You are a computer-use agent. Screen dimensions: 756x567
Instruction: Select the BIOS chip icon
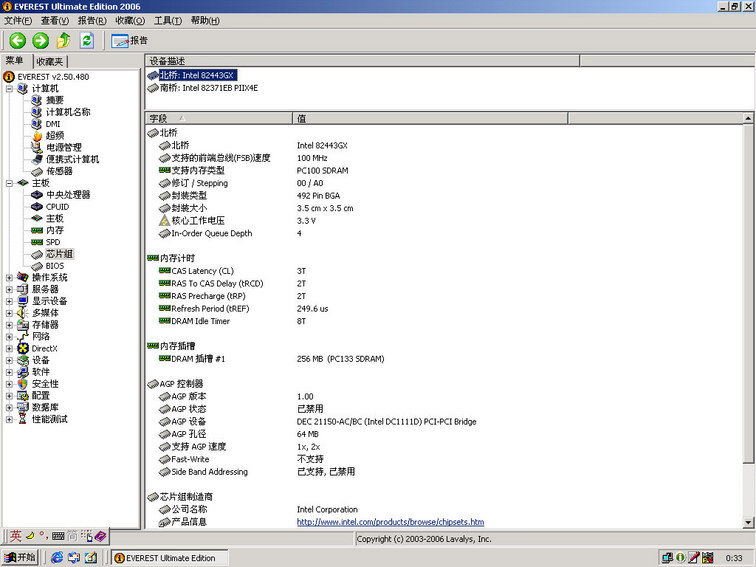click(37, 266)
